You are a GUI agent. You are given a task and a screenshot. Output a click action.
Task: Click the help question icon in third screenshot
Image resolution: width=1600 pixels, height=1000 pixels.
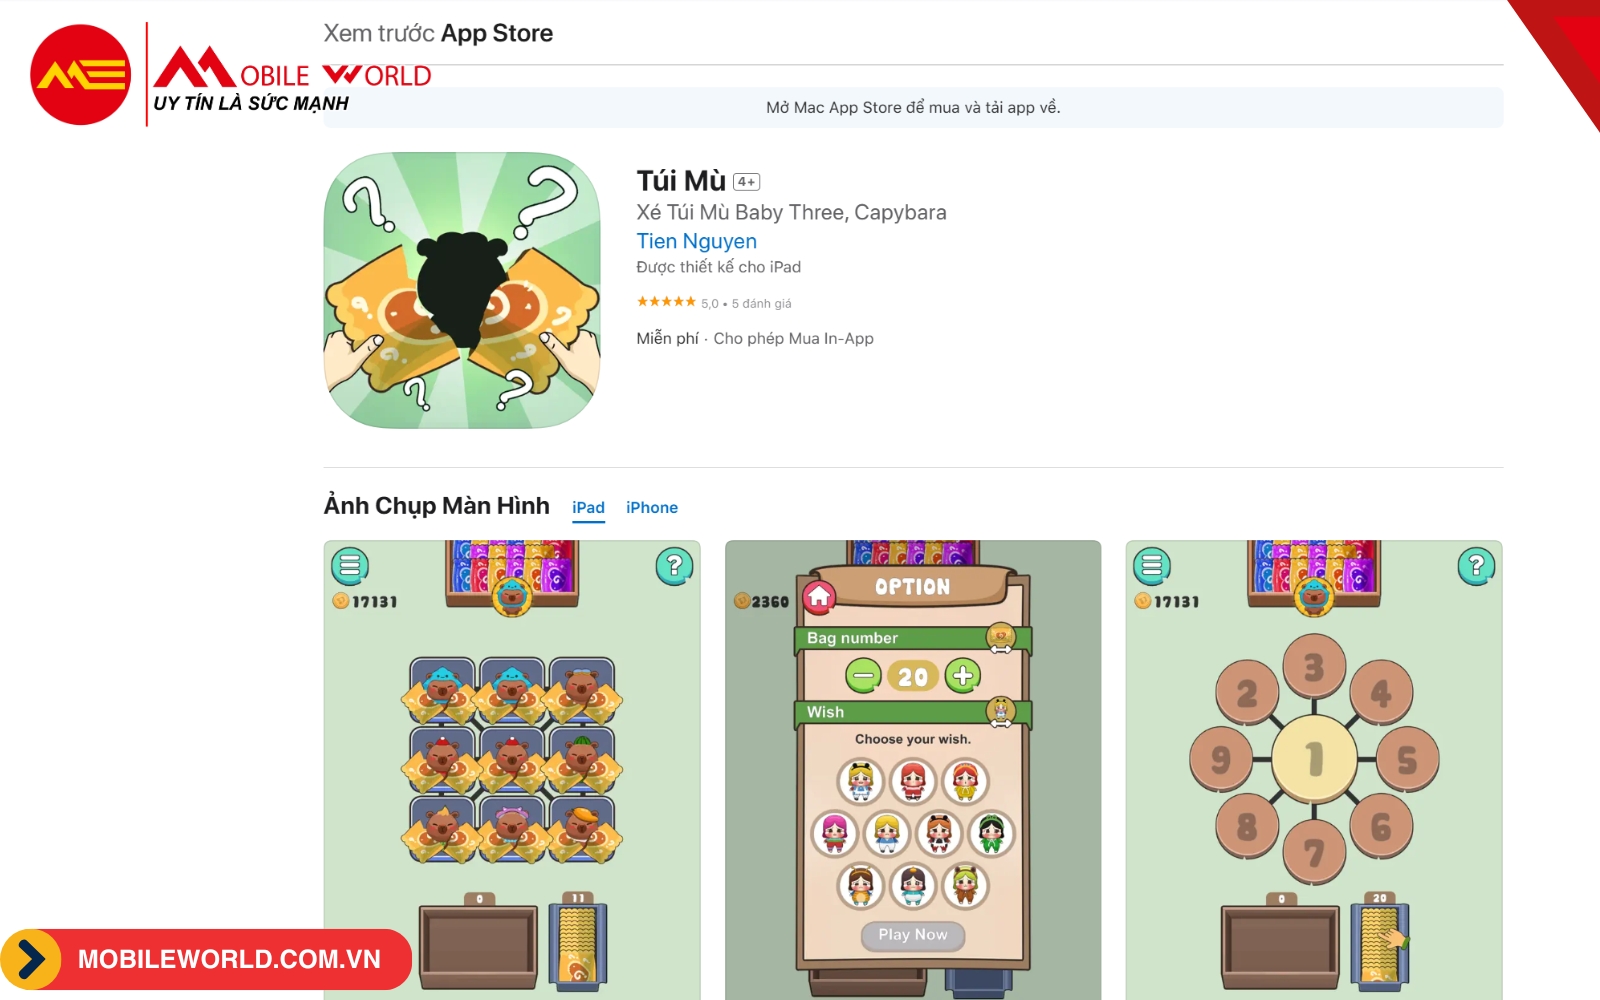pyautogui.click(x=1477, y=566)
